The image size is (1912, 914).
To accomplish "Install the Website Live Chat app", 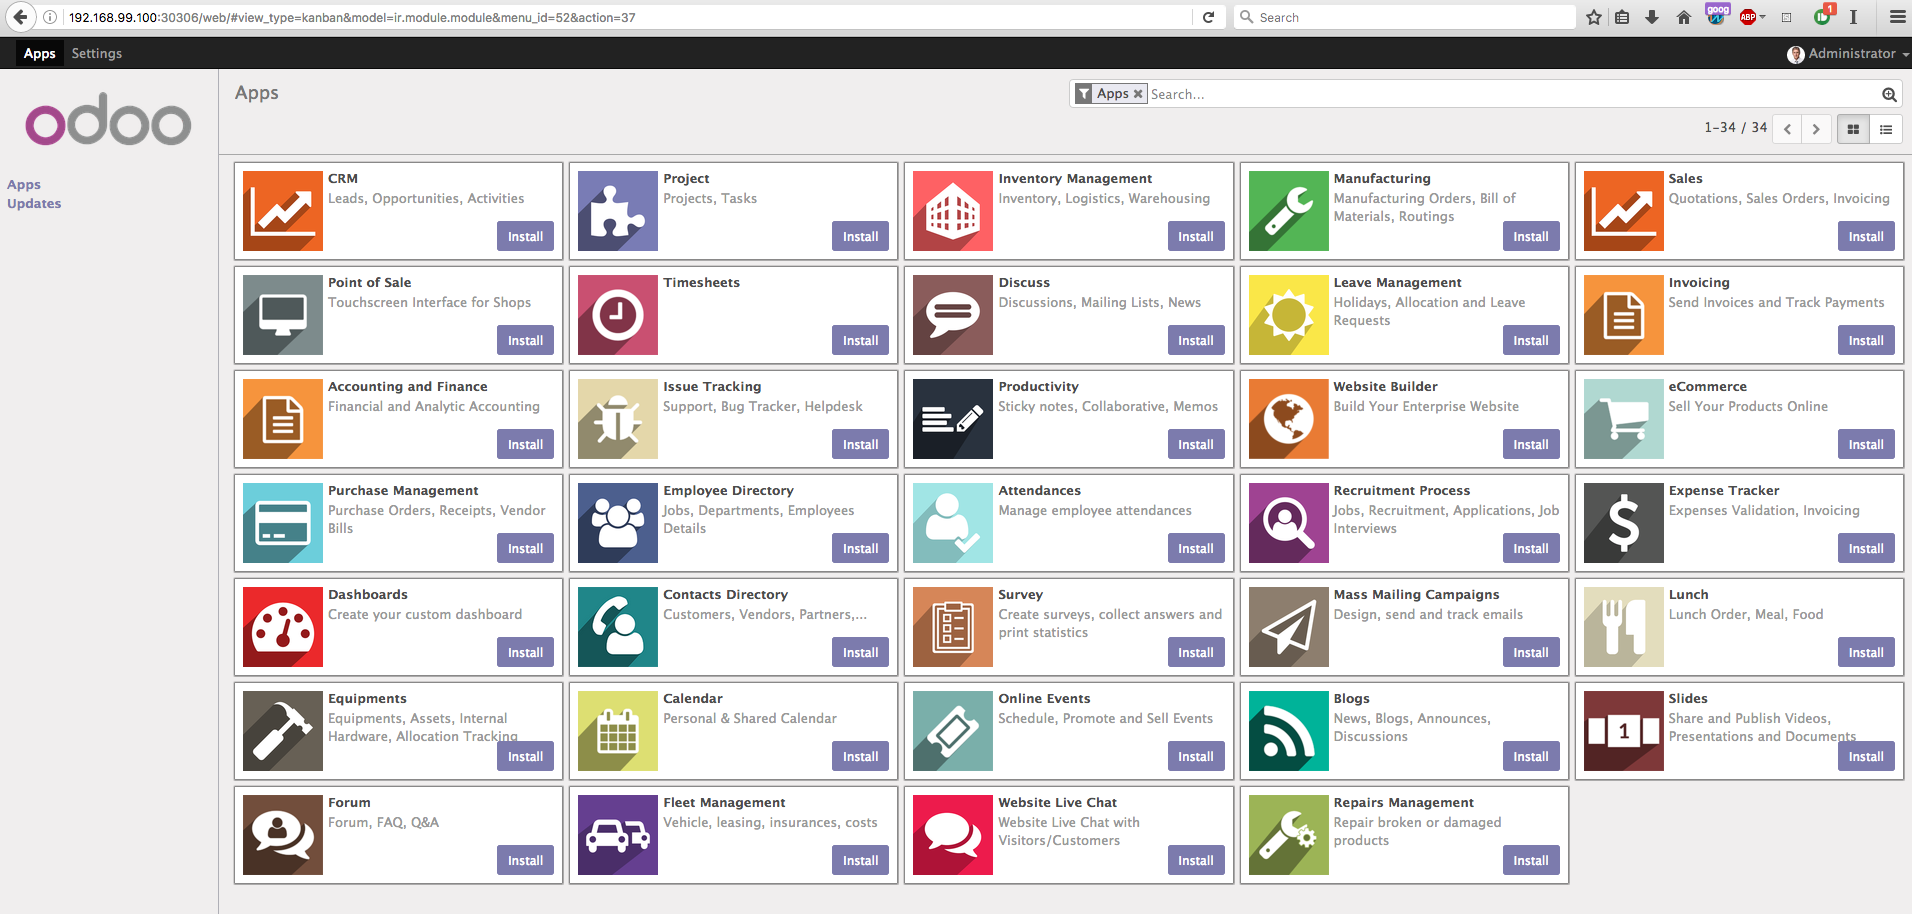I will 1195,861.
